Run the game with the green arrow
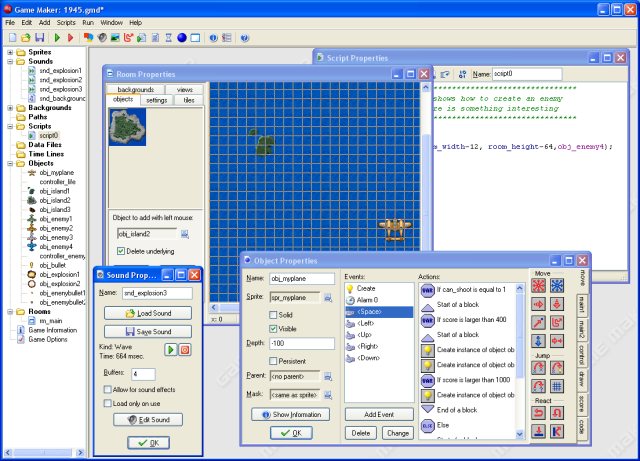The height and width of the screenshot is (461, 640). point(57,38)
